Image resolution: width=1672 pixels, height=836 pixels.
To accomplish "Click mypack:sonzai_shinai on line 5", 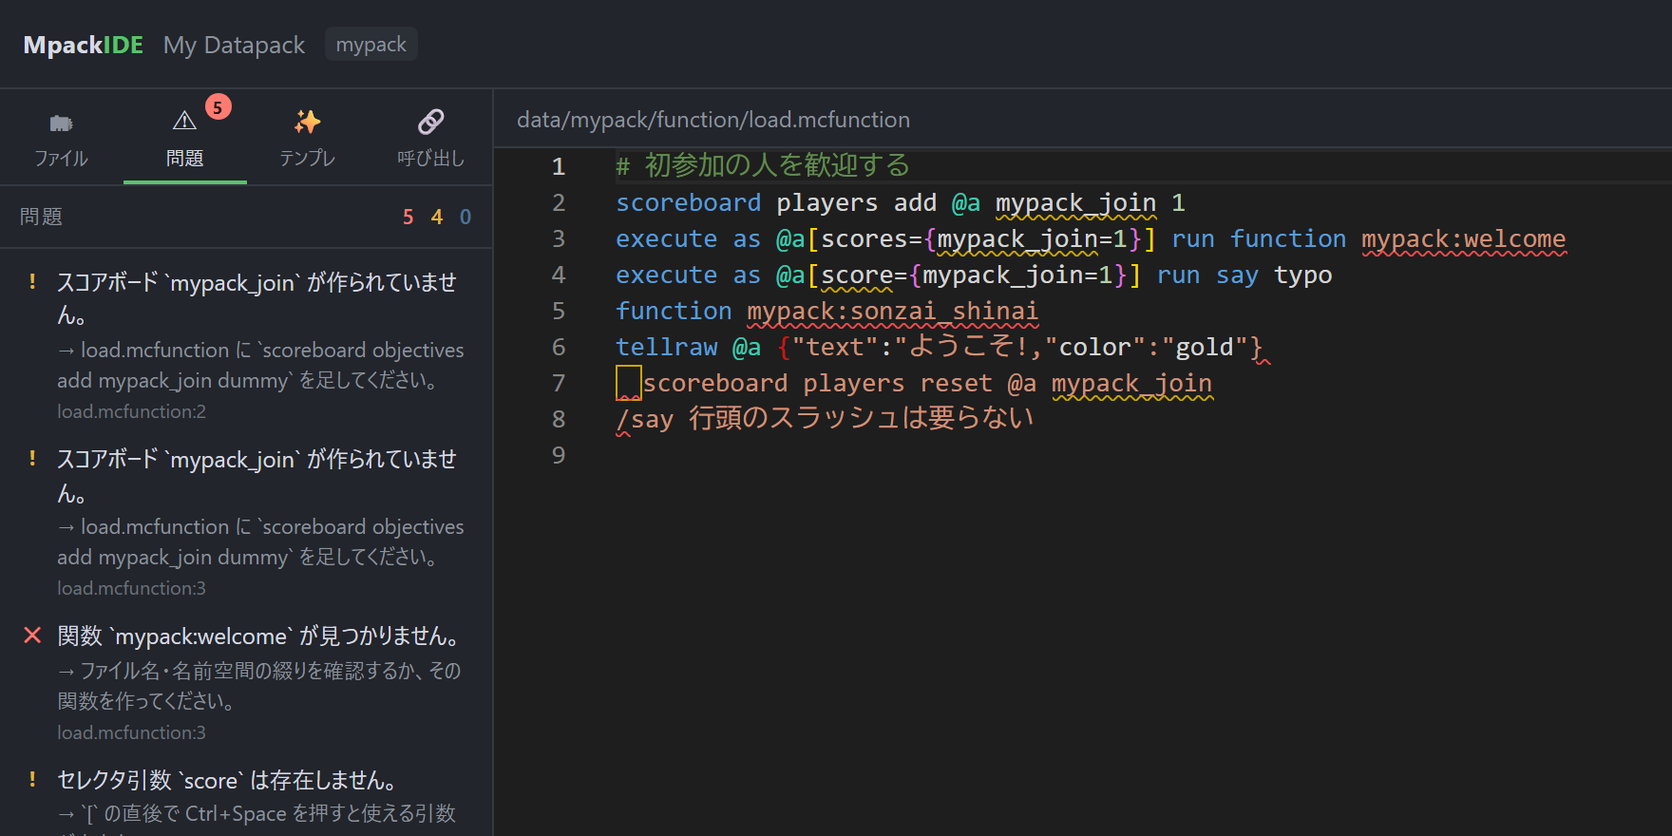I will coord(893,311).
